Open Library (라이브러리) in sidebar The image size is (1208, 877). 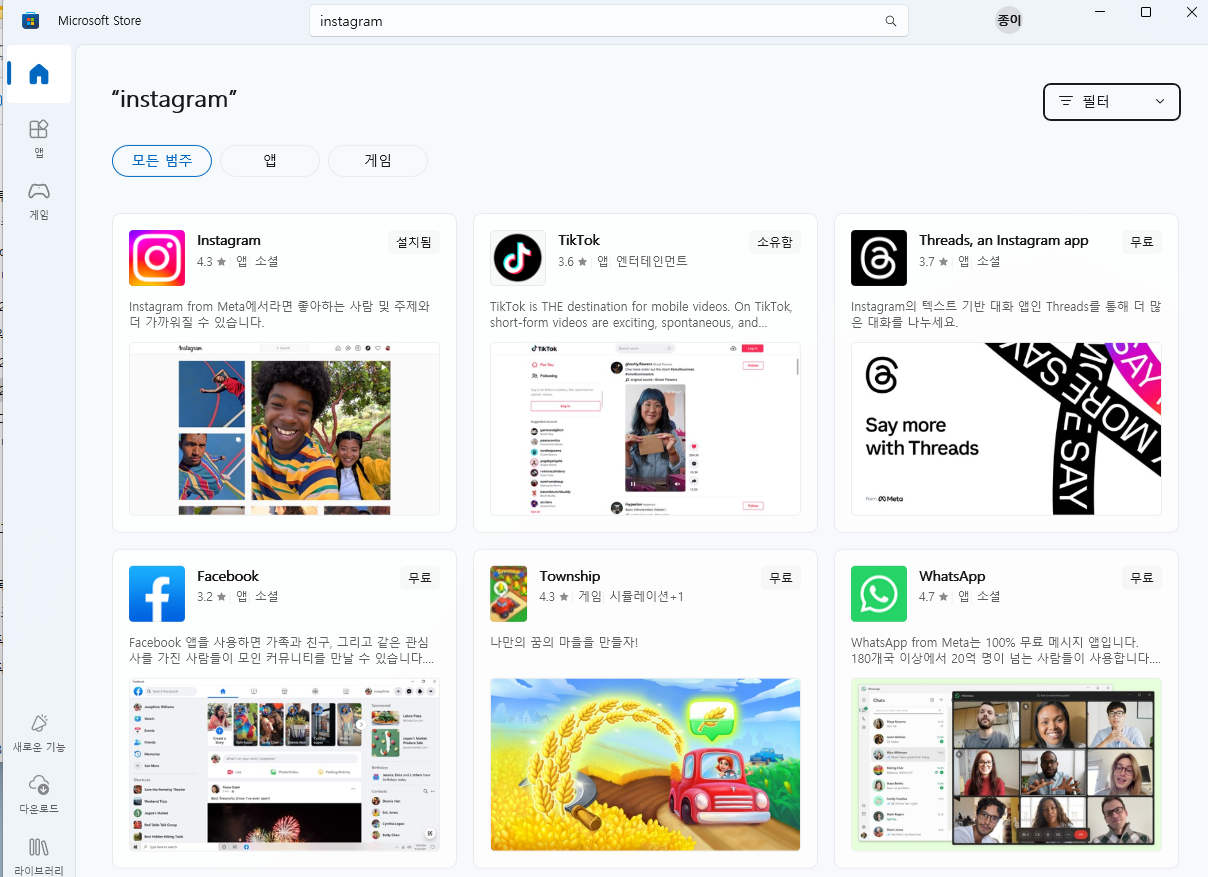(x=38, y=855)
